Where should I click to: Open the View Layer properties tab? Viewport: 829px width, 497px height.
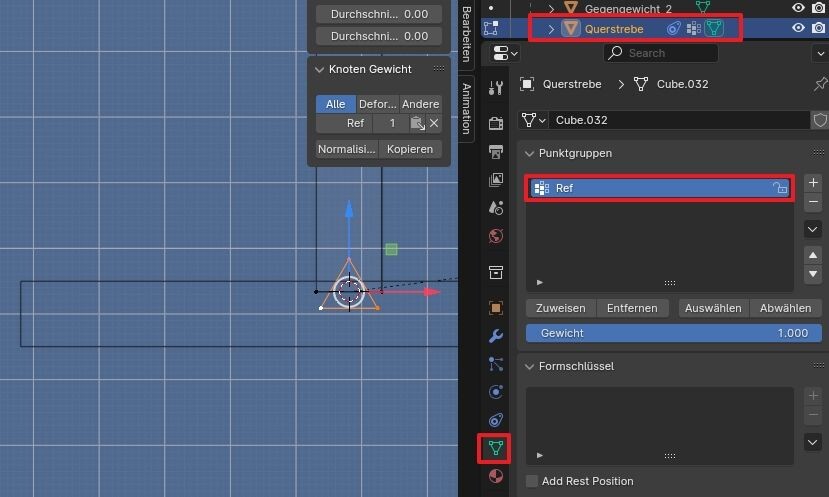pos(495,180)
